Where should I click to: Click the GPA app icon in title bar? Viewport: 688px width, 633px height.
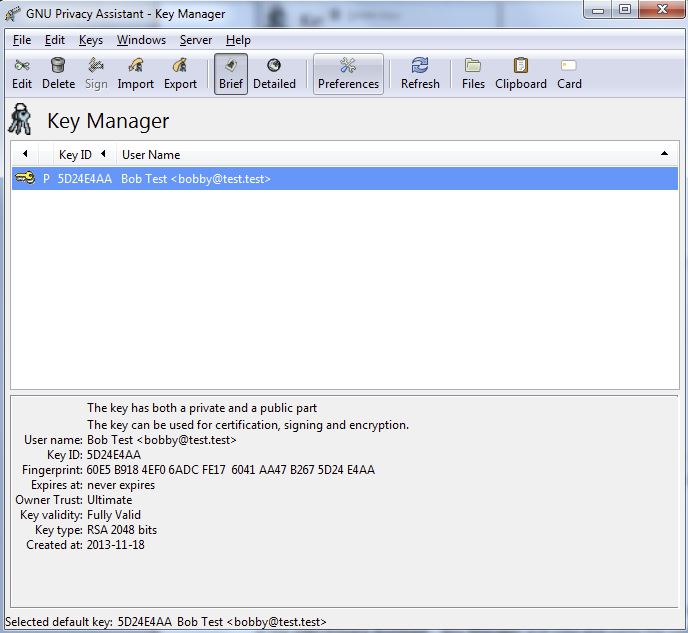point(12,14)
